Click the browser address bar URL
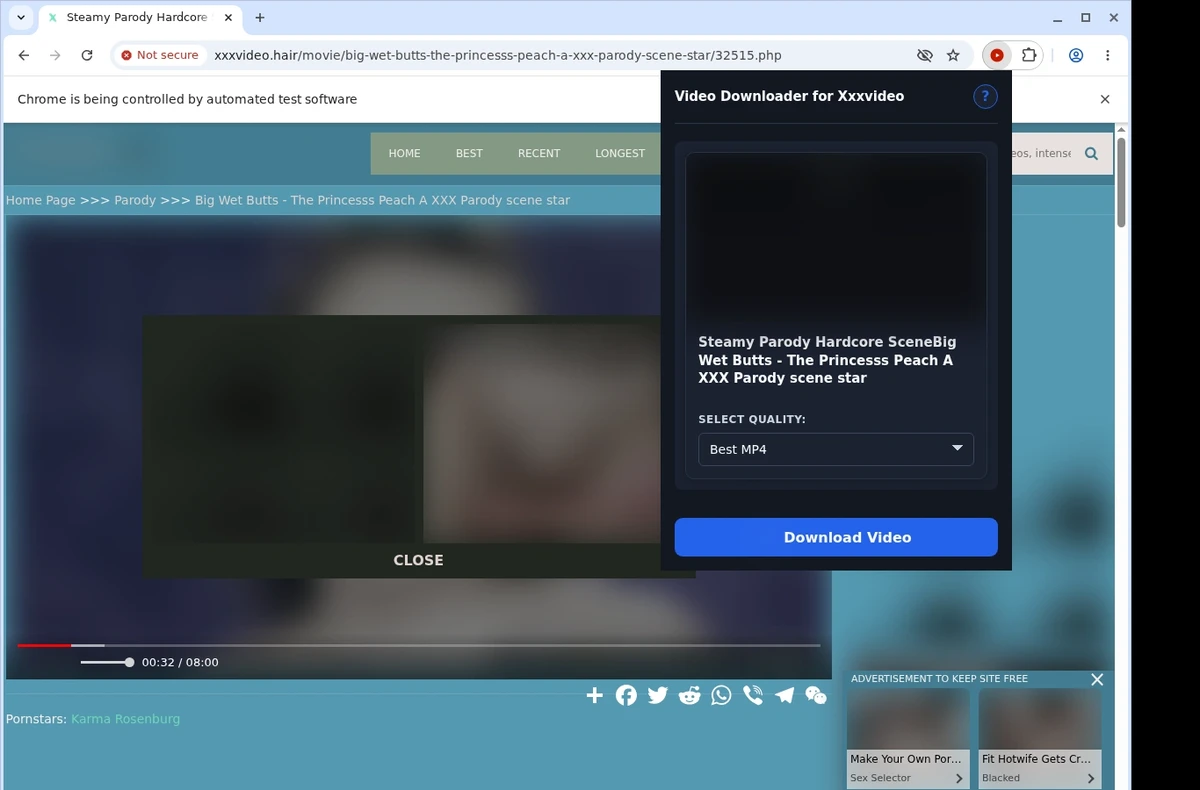 (x=498, y=56)
